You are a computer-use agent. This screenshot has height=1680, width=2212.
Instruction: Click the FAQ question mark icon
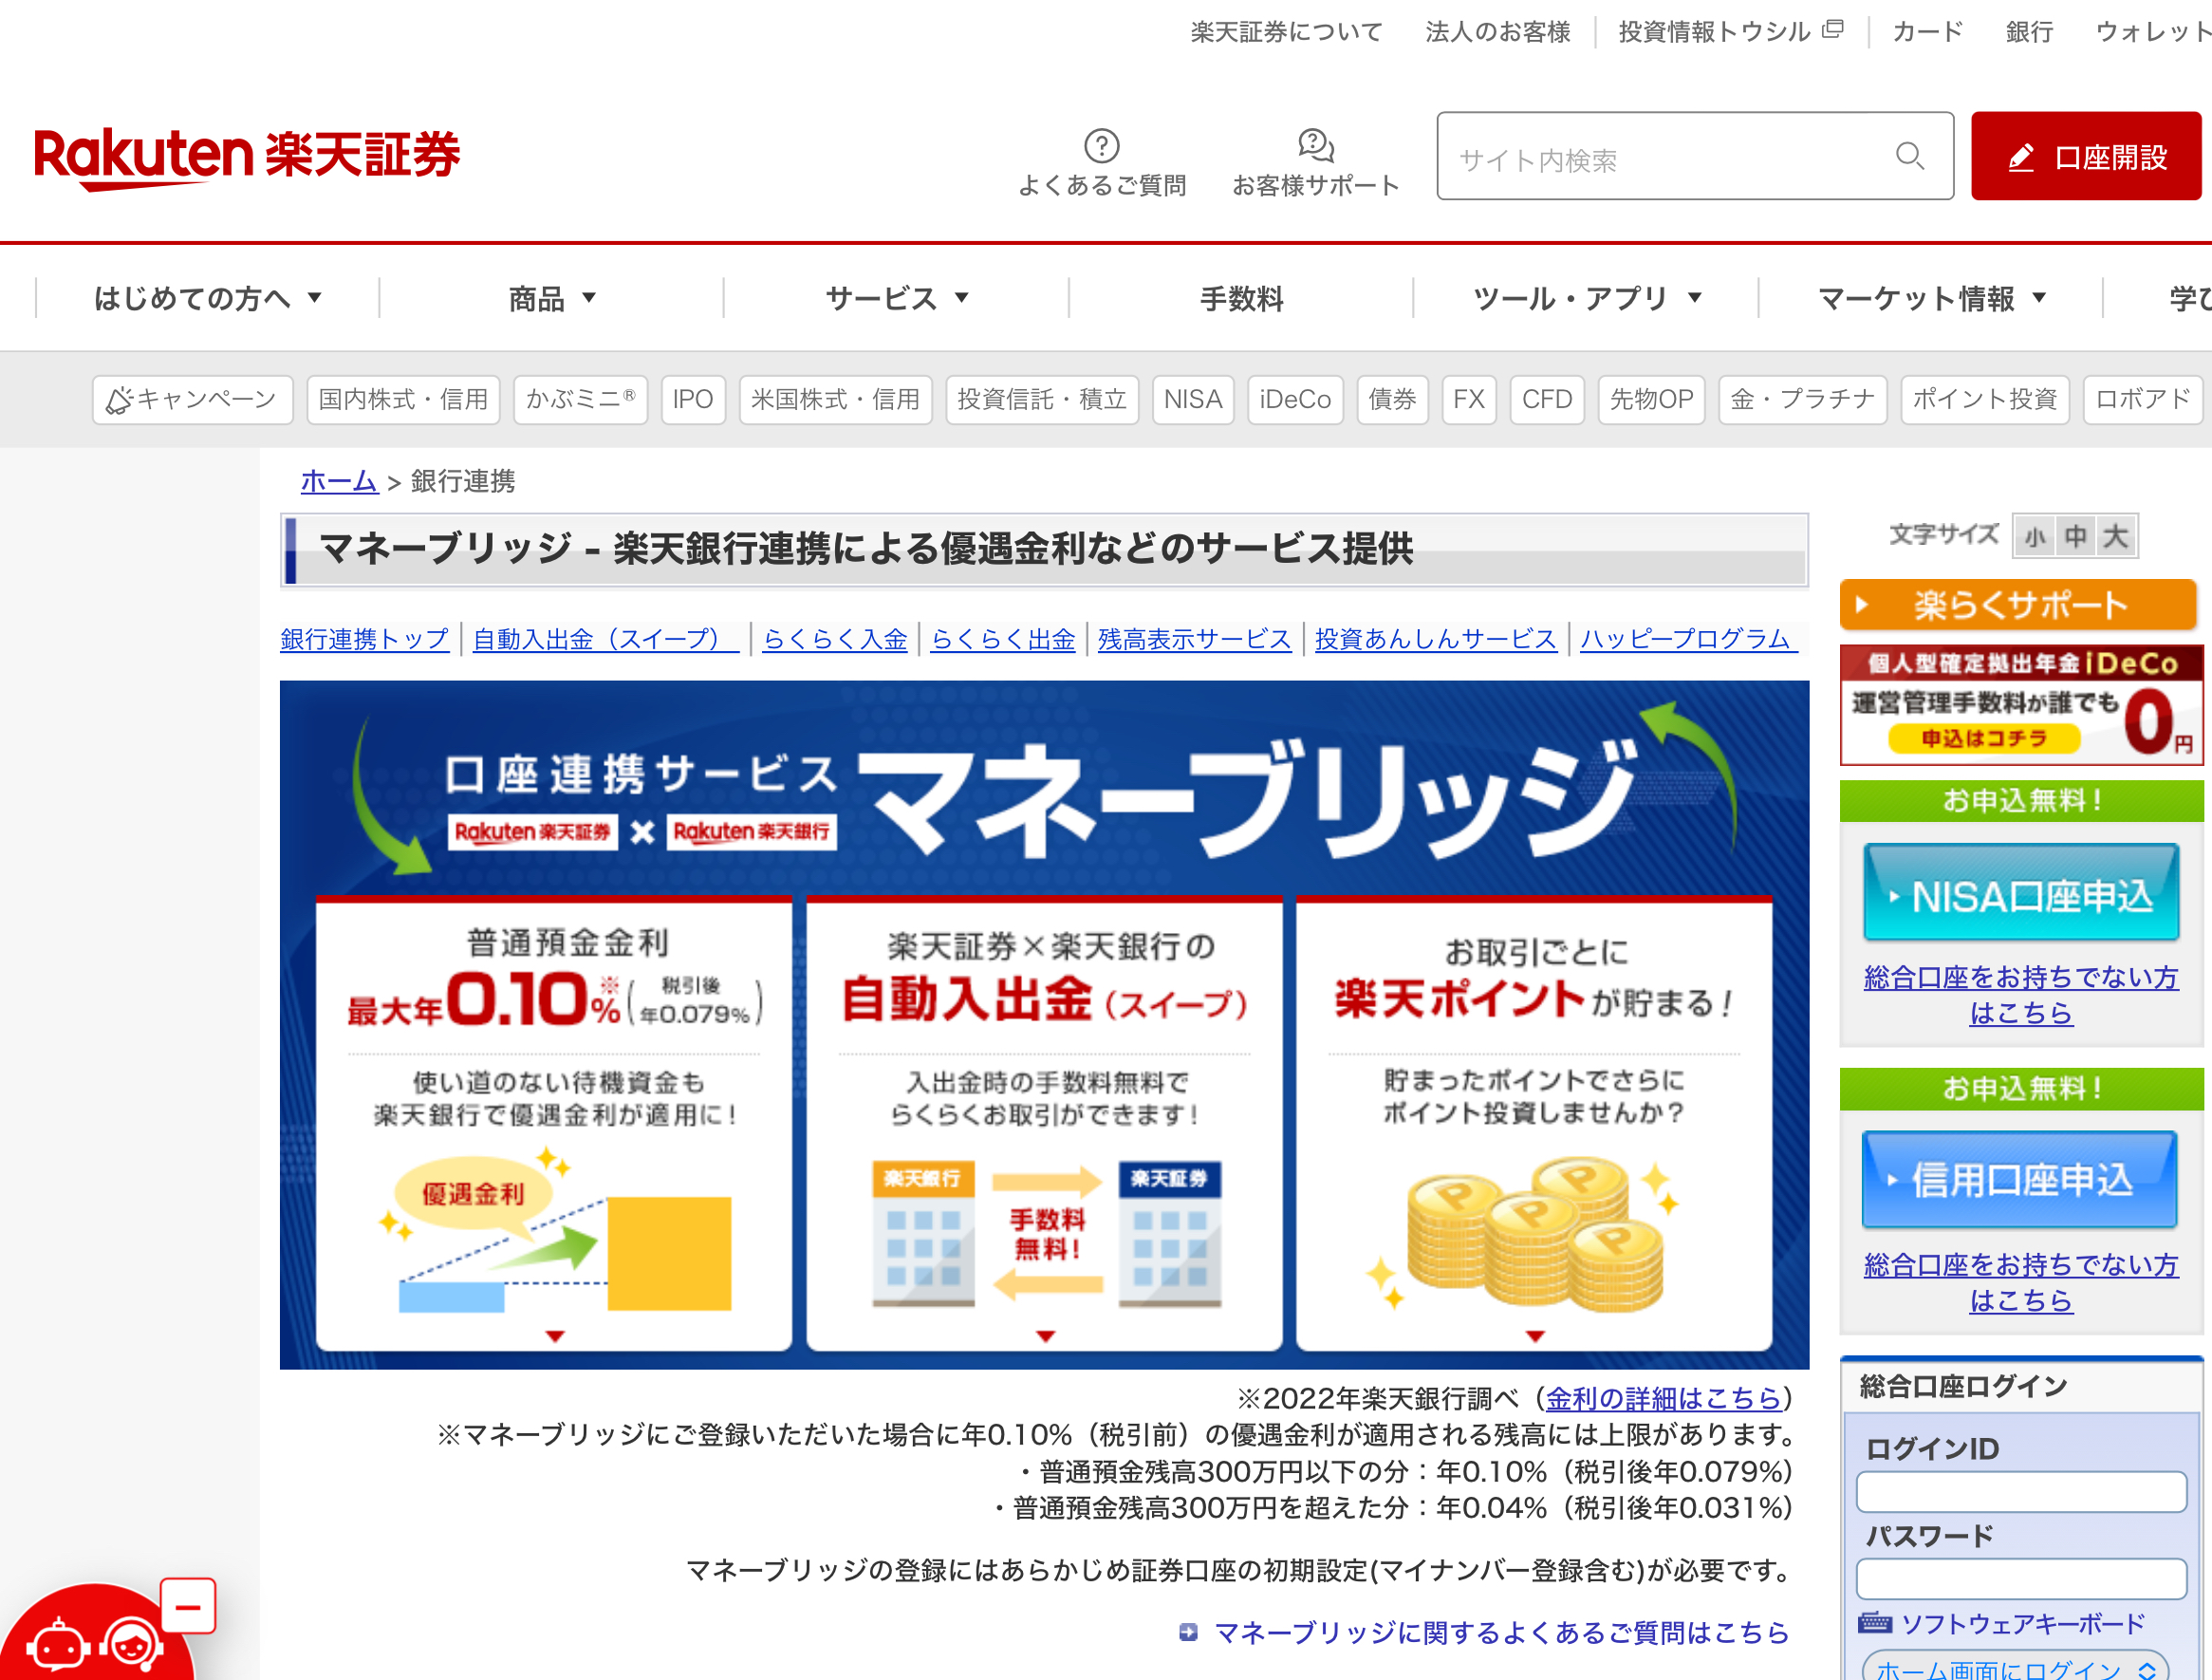(x=1101, y=146)
